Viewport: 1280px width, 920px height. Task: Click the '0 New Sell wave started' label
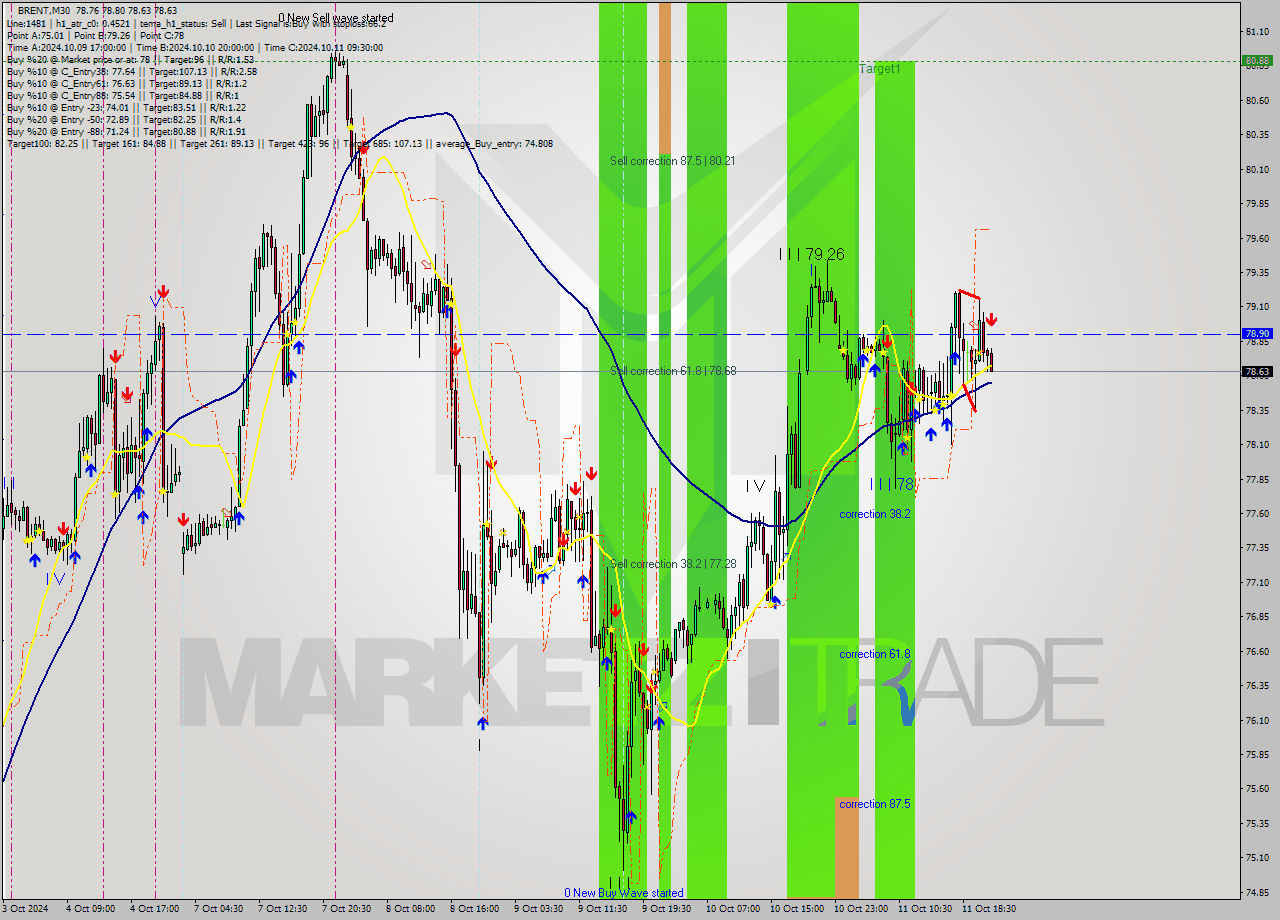click(x=336, y=18)
